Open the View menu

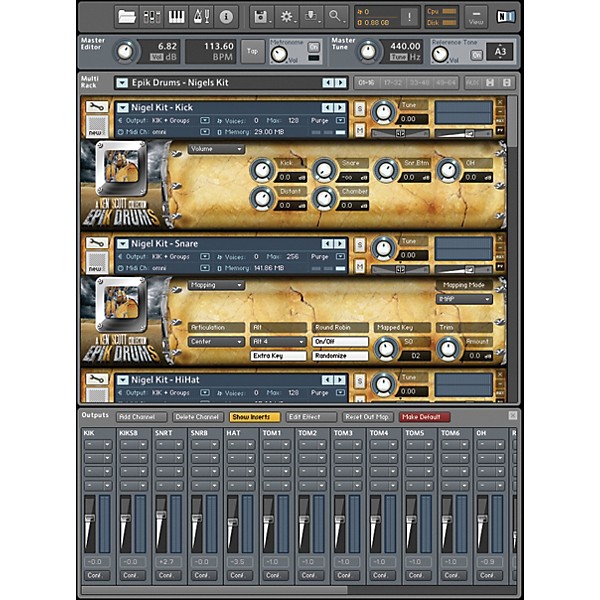476,17
